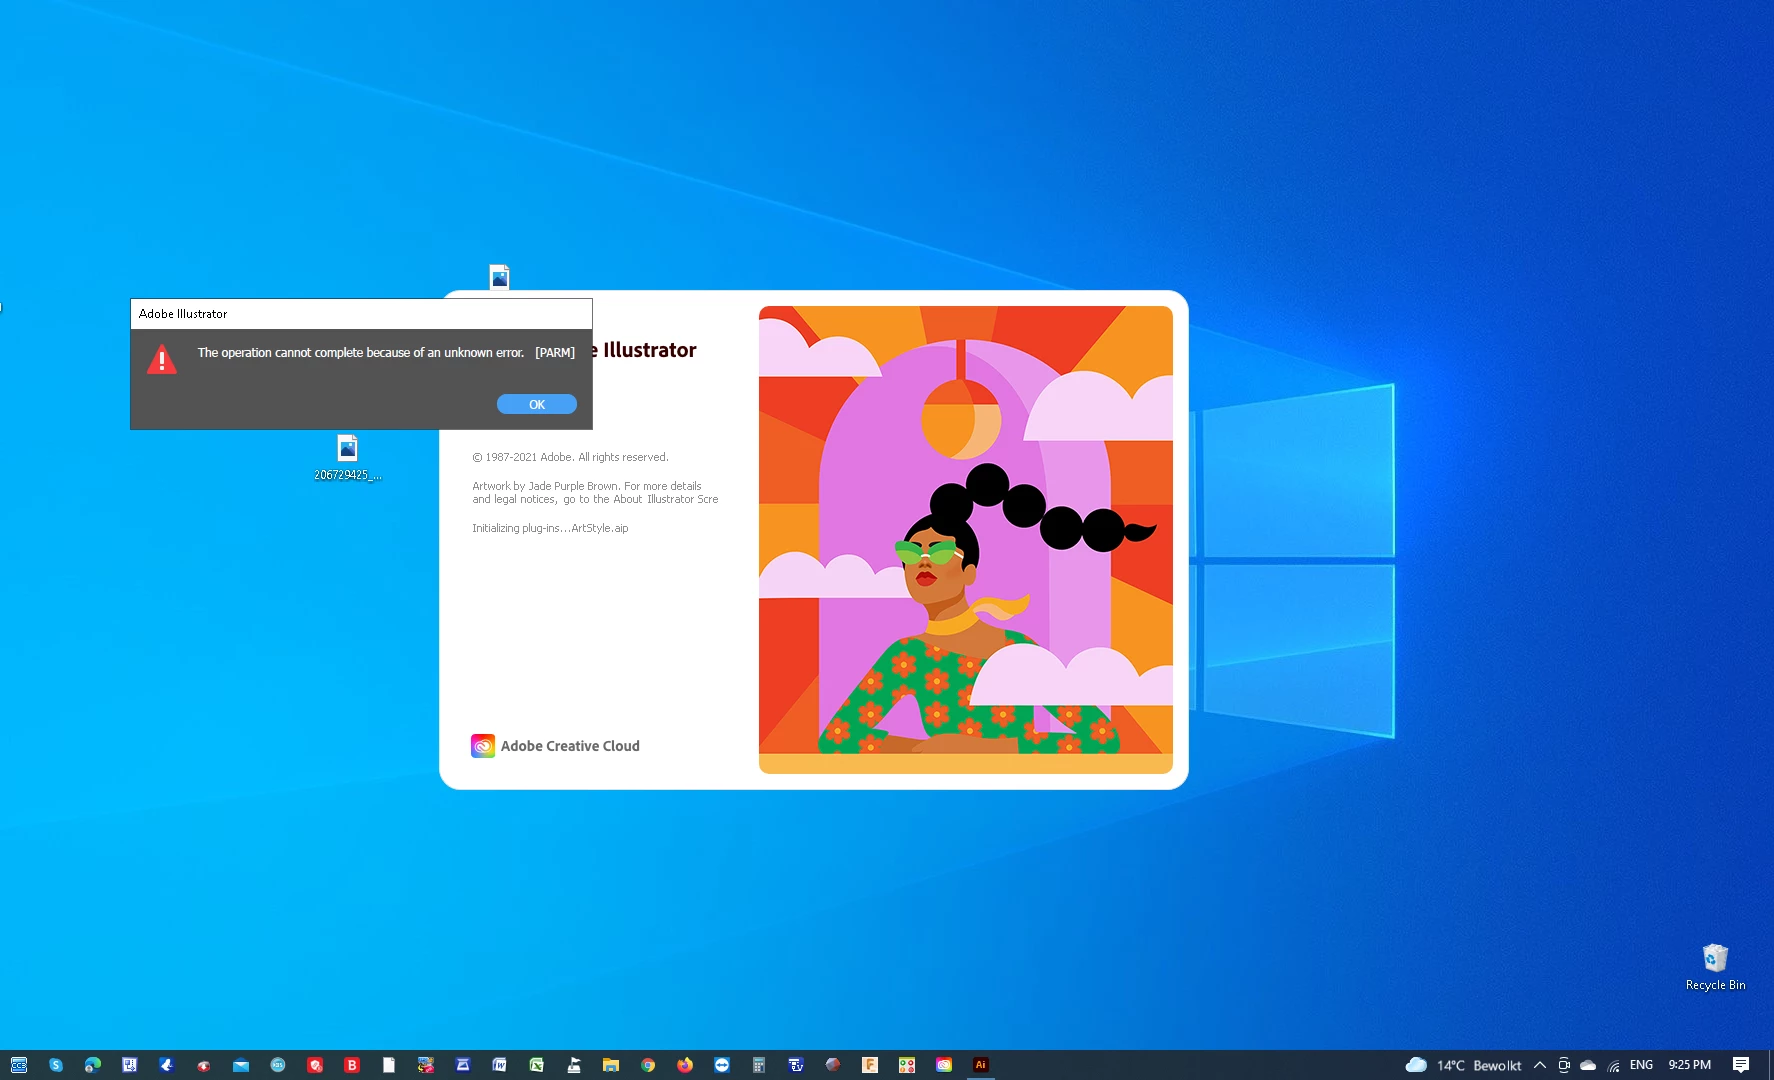Click the Adobe Creative Cloud logo on the splash screen
Image resolution: width=1774 pixels, height=1080 pixels.
coord(483,746)
